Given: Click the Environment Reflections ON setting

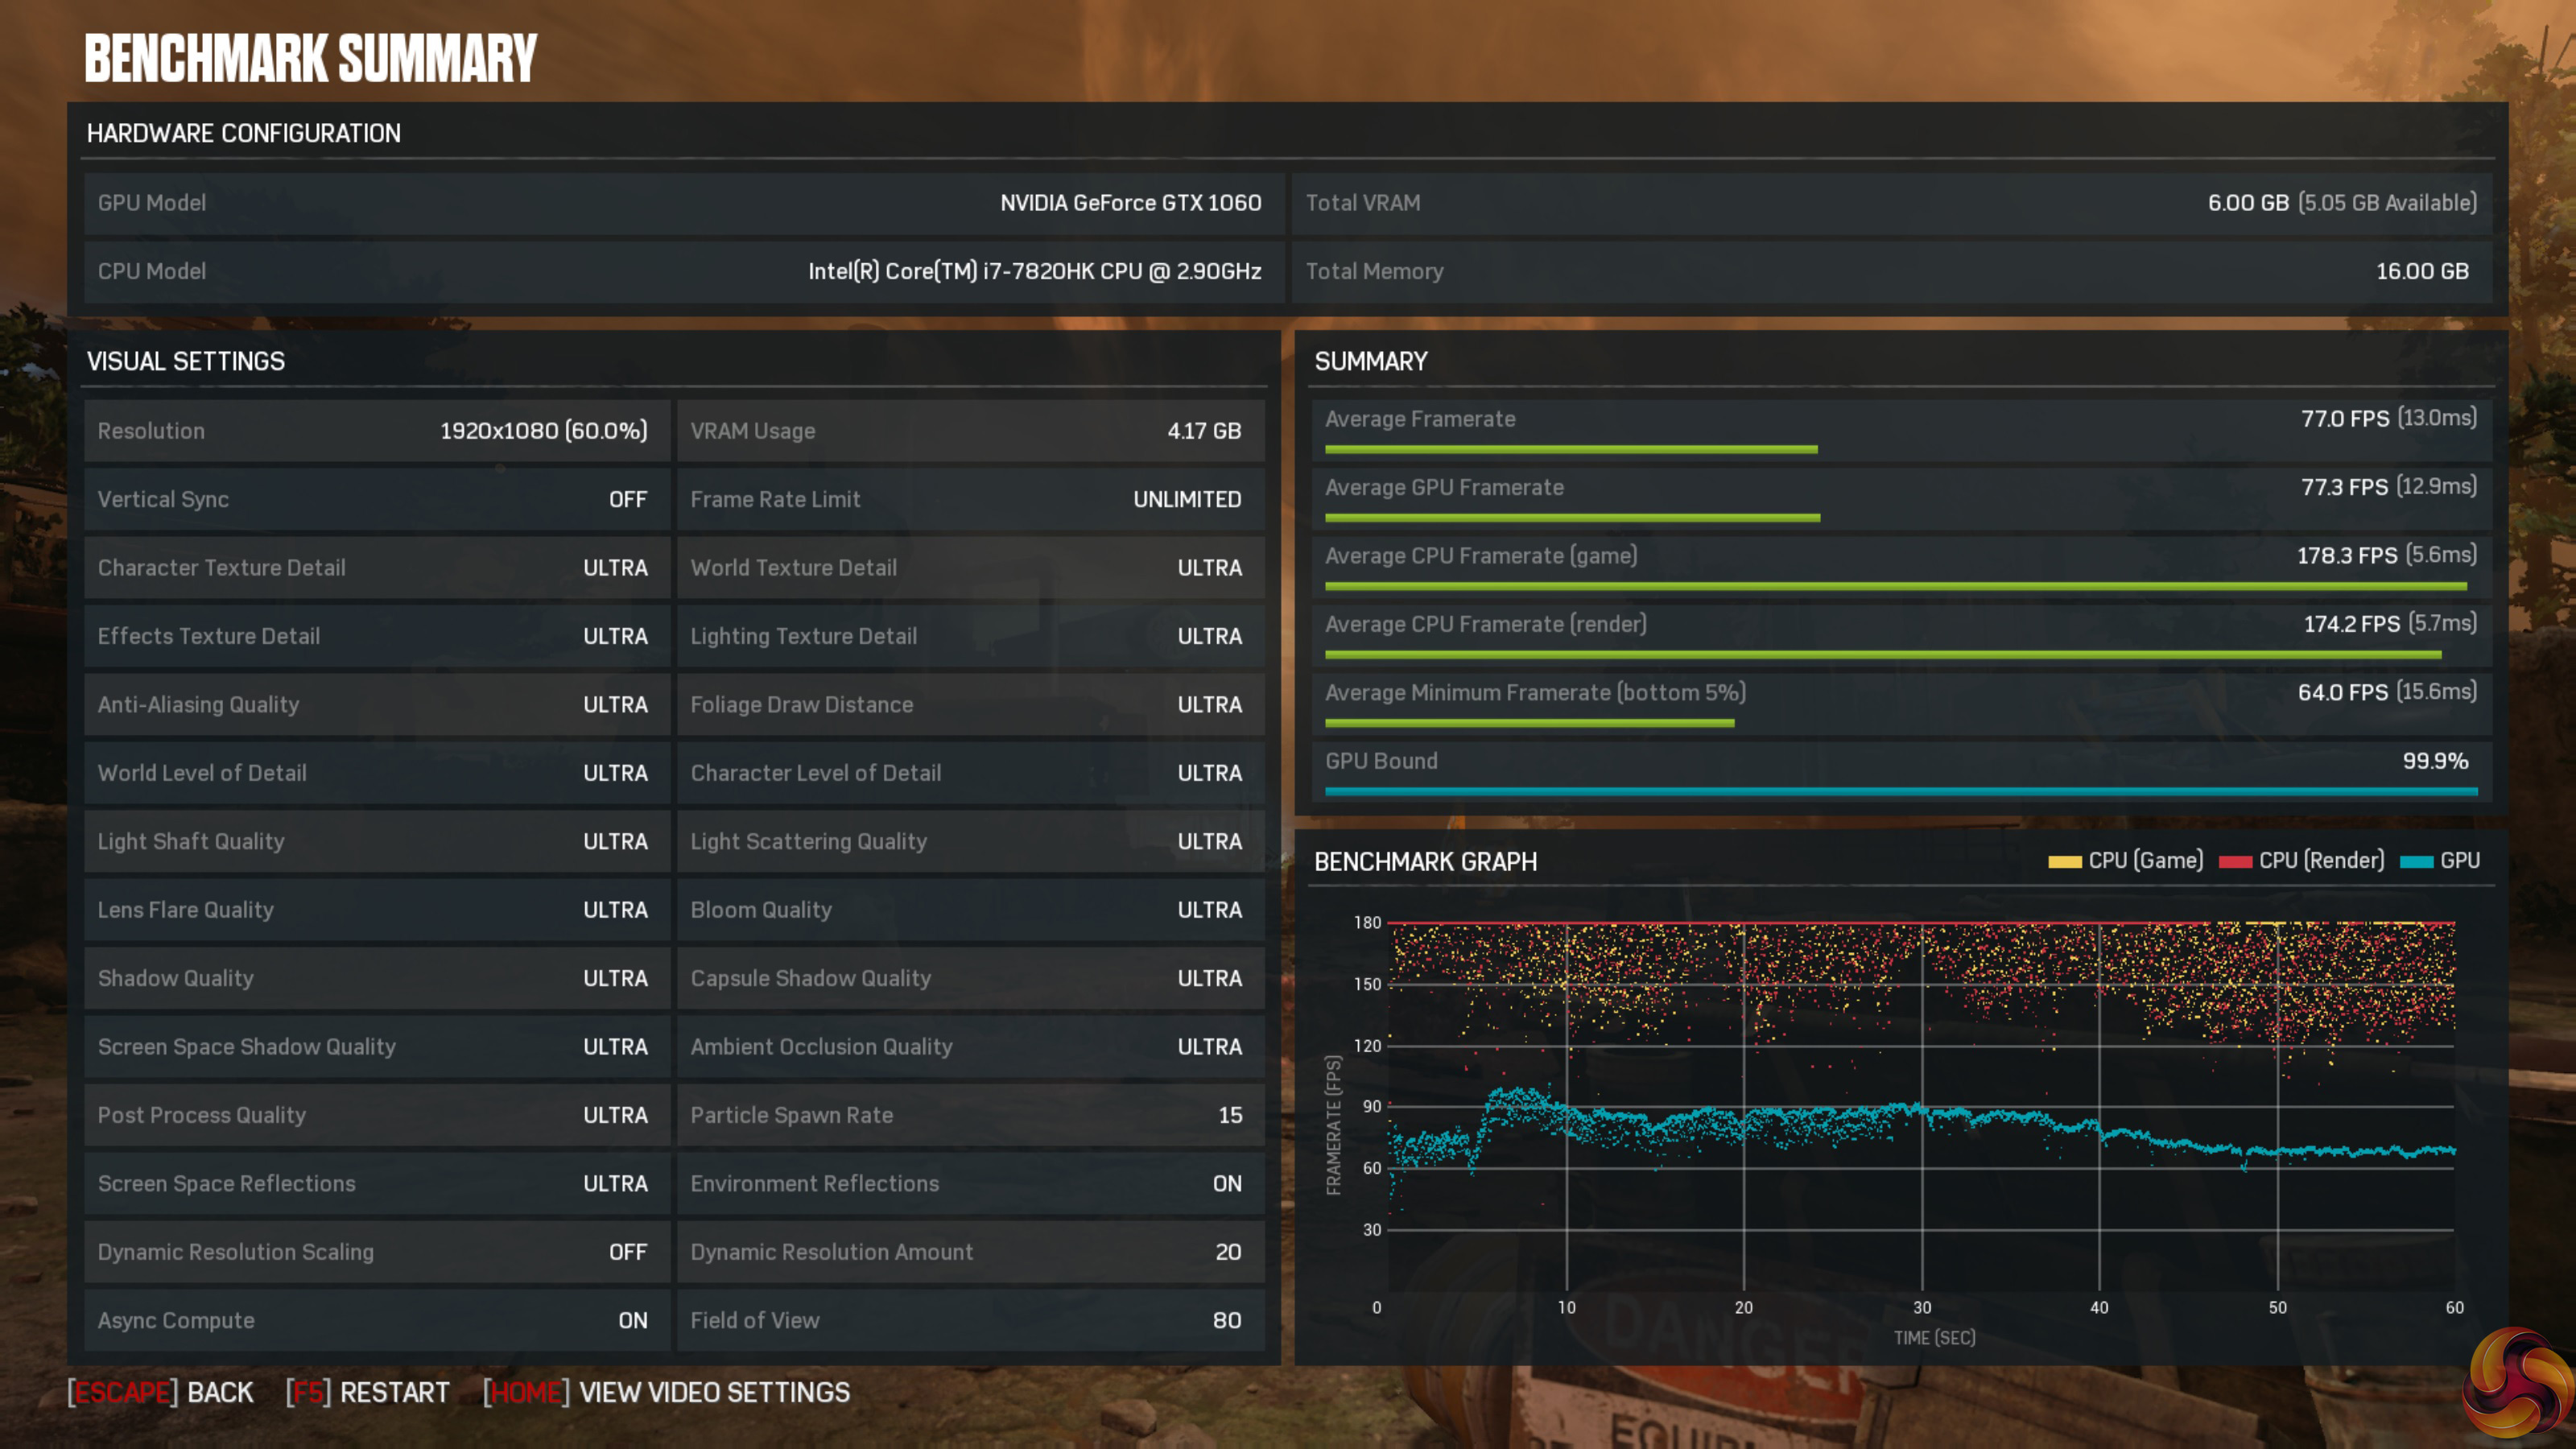Looking at the screenshot, I should coord(1226,1184).
